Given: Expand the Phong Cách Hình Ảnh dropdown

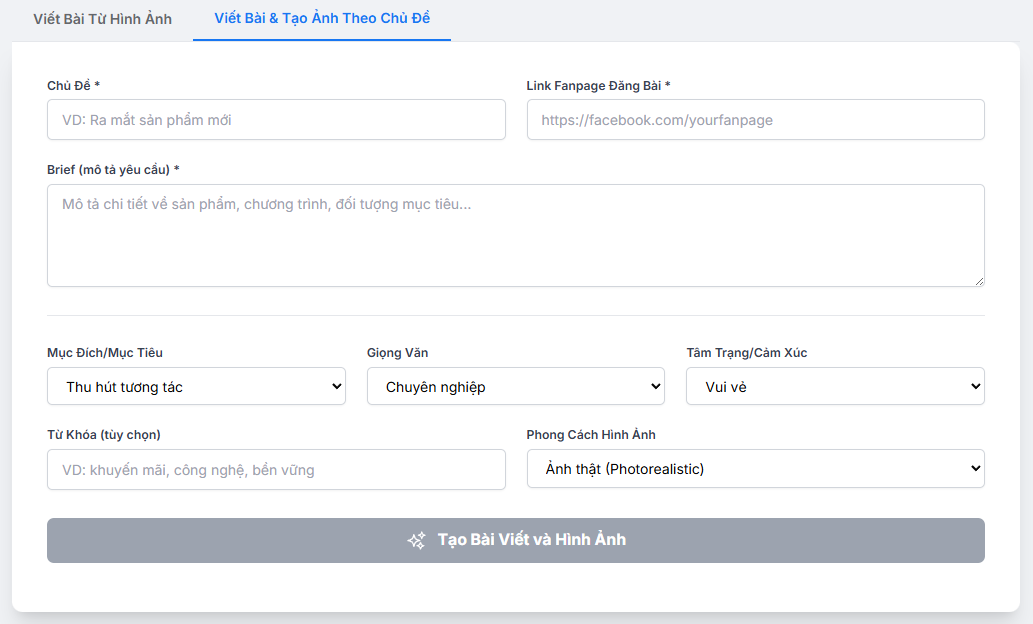Looking at the screenshot, I should [755, 468].
